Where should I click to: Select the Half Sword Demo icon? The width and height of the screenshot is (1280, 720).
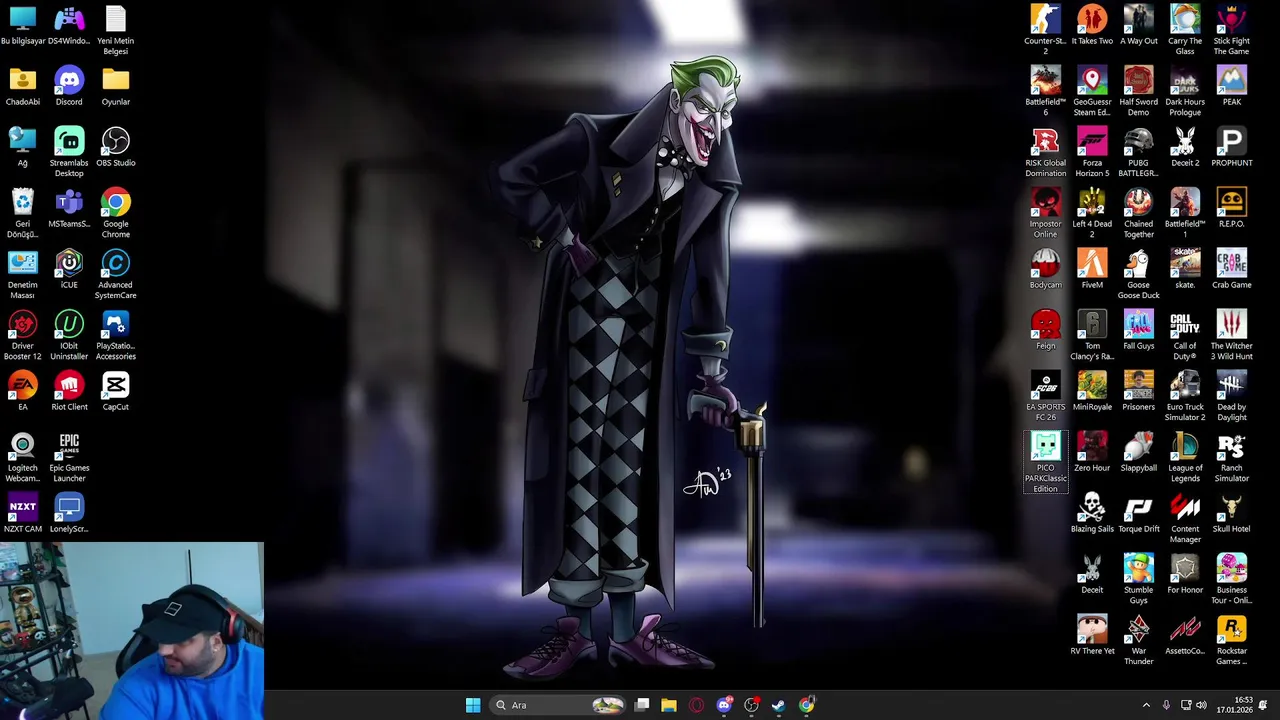tap(1138, 91)
